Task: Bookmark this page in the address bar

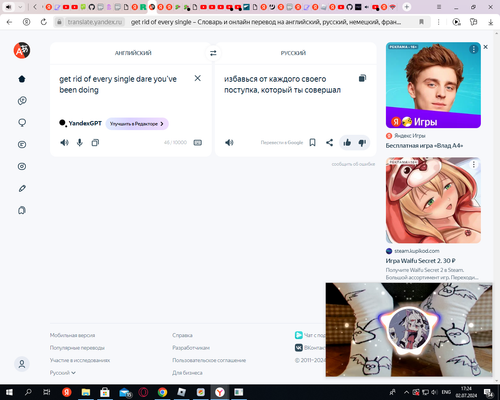Action: [421, 22]
